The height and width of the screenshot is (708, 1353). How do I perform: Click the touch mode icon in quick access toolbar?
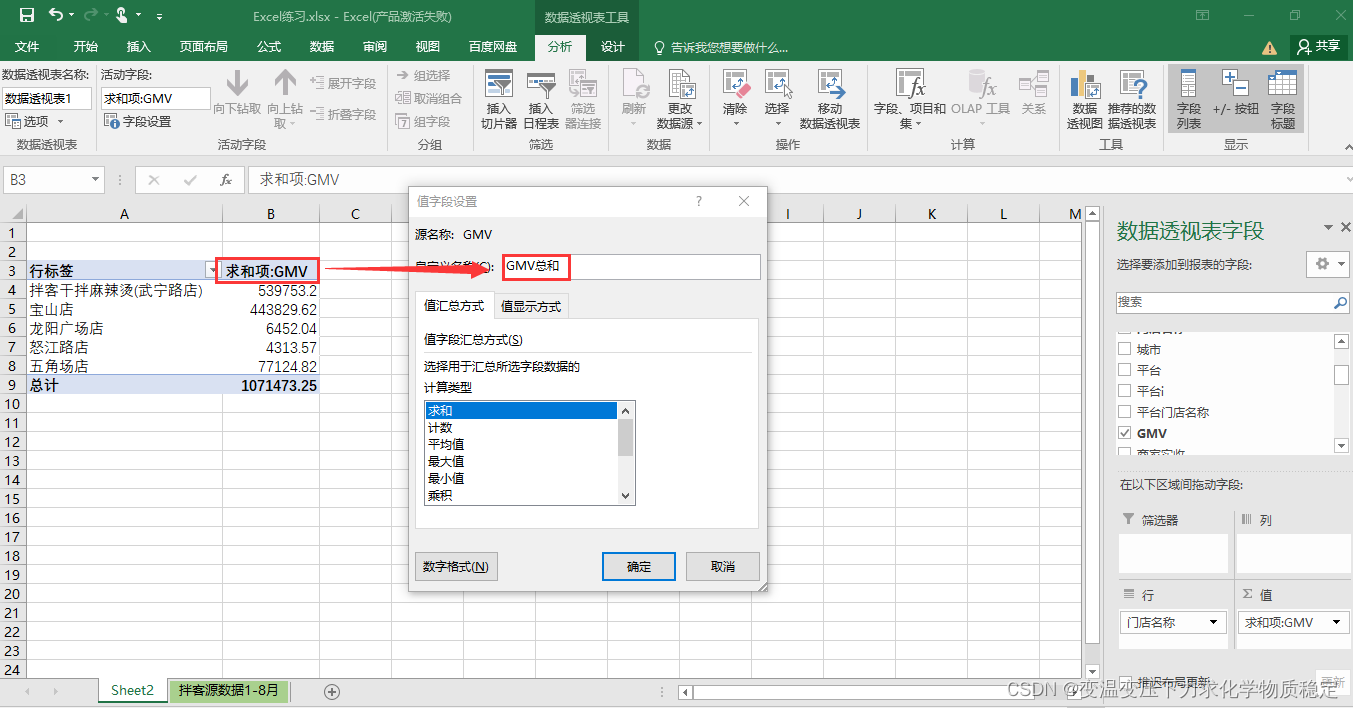(x=121, y=15)
